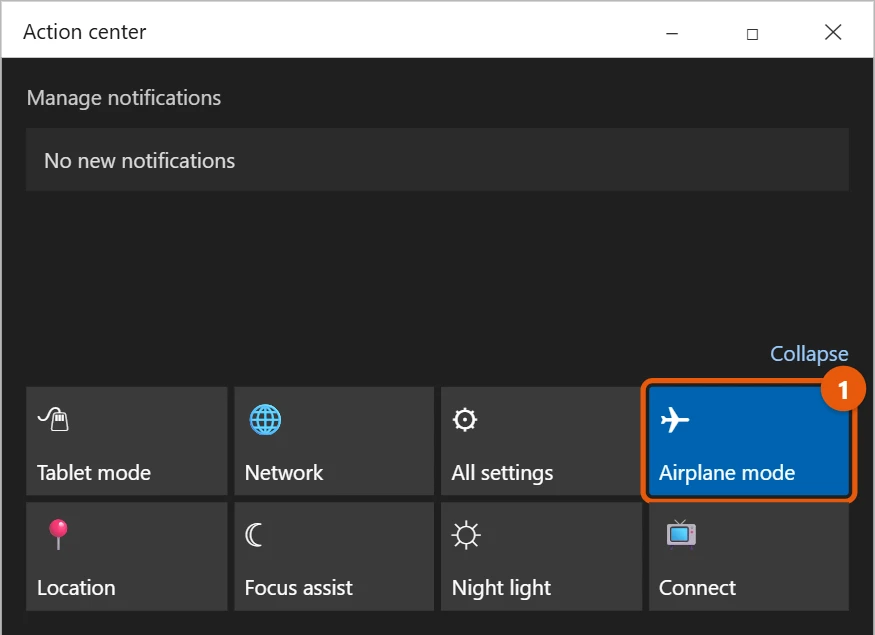Maximize the Action center window

pos(752,33)
